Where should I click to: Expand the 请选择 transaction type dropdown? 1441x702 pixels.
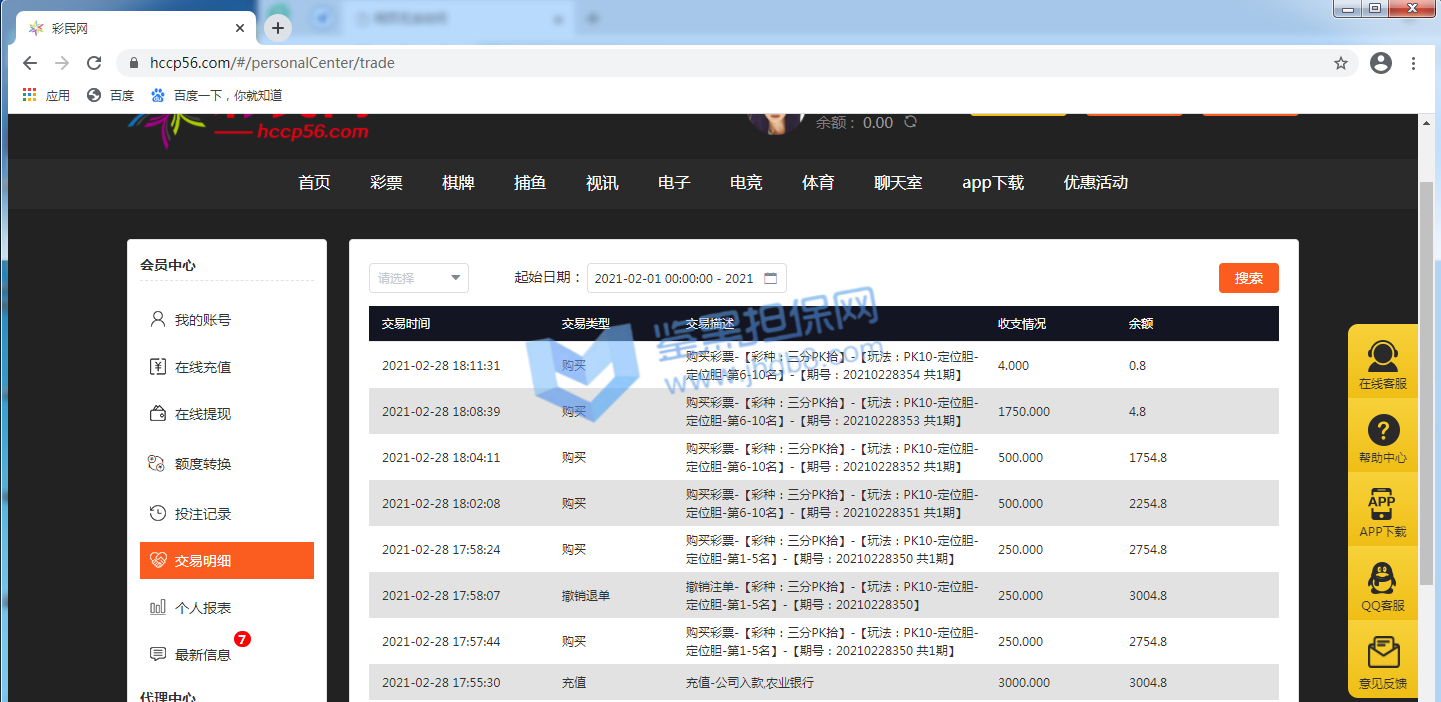click(x=419, y=278)
